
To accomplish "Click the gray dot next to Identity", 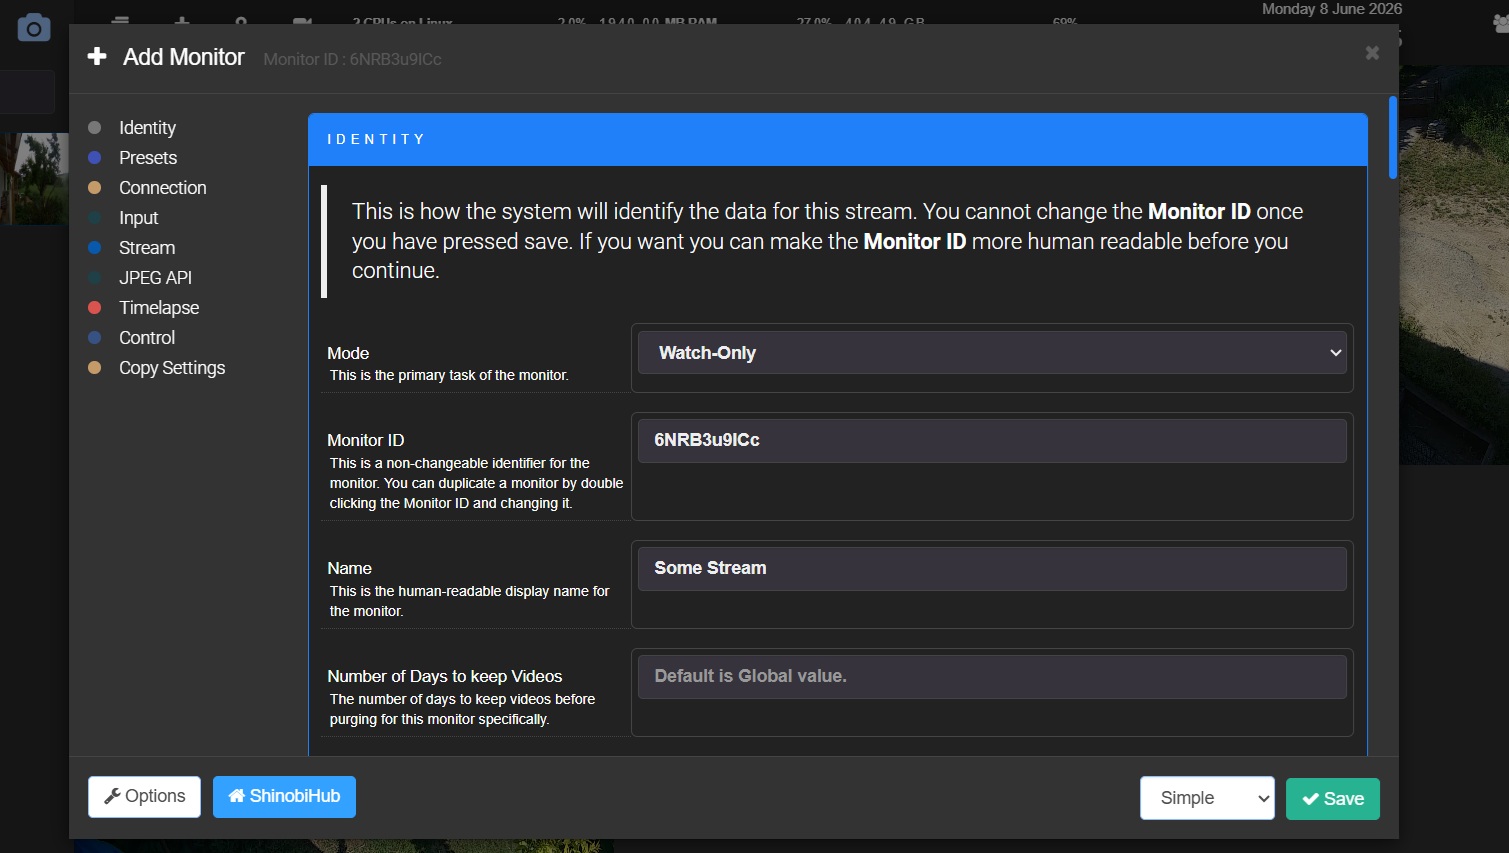I will [95, 128].
